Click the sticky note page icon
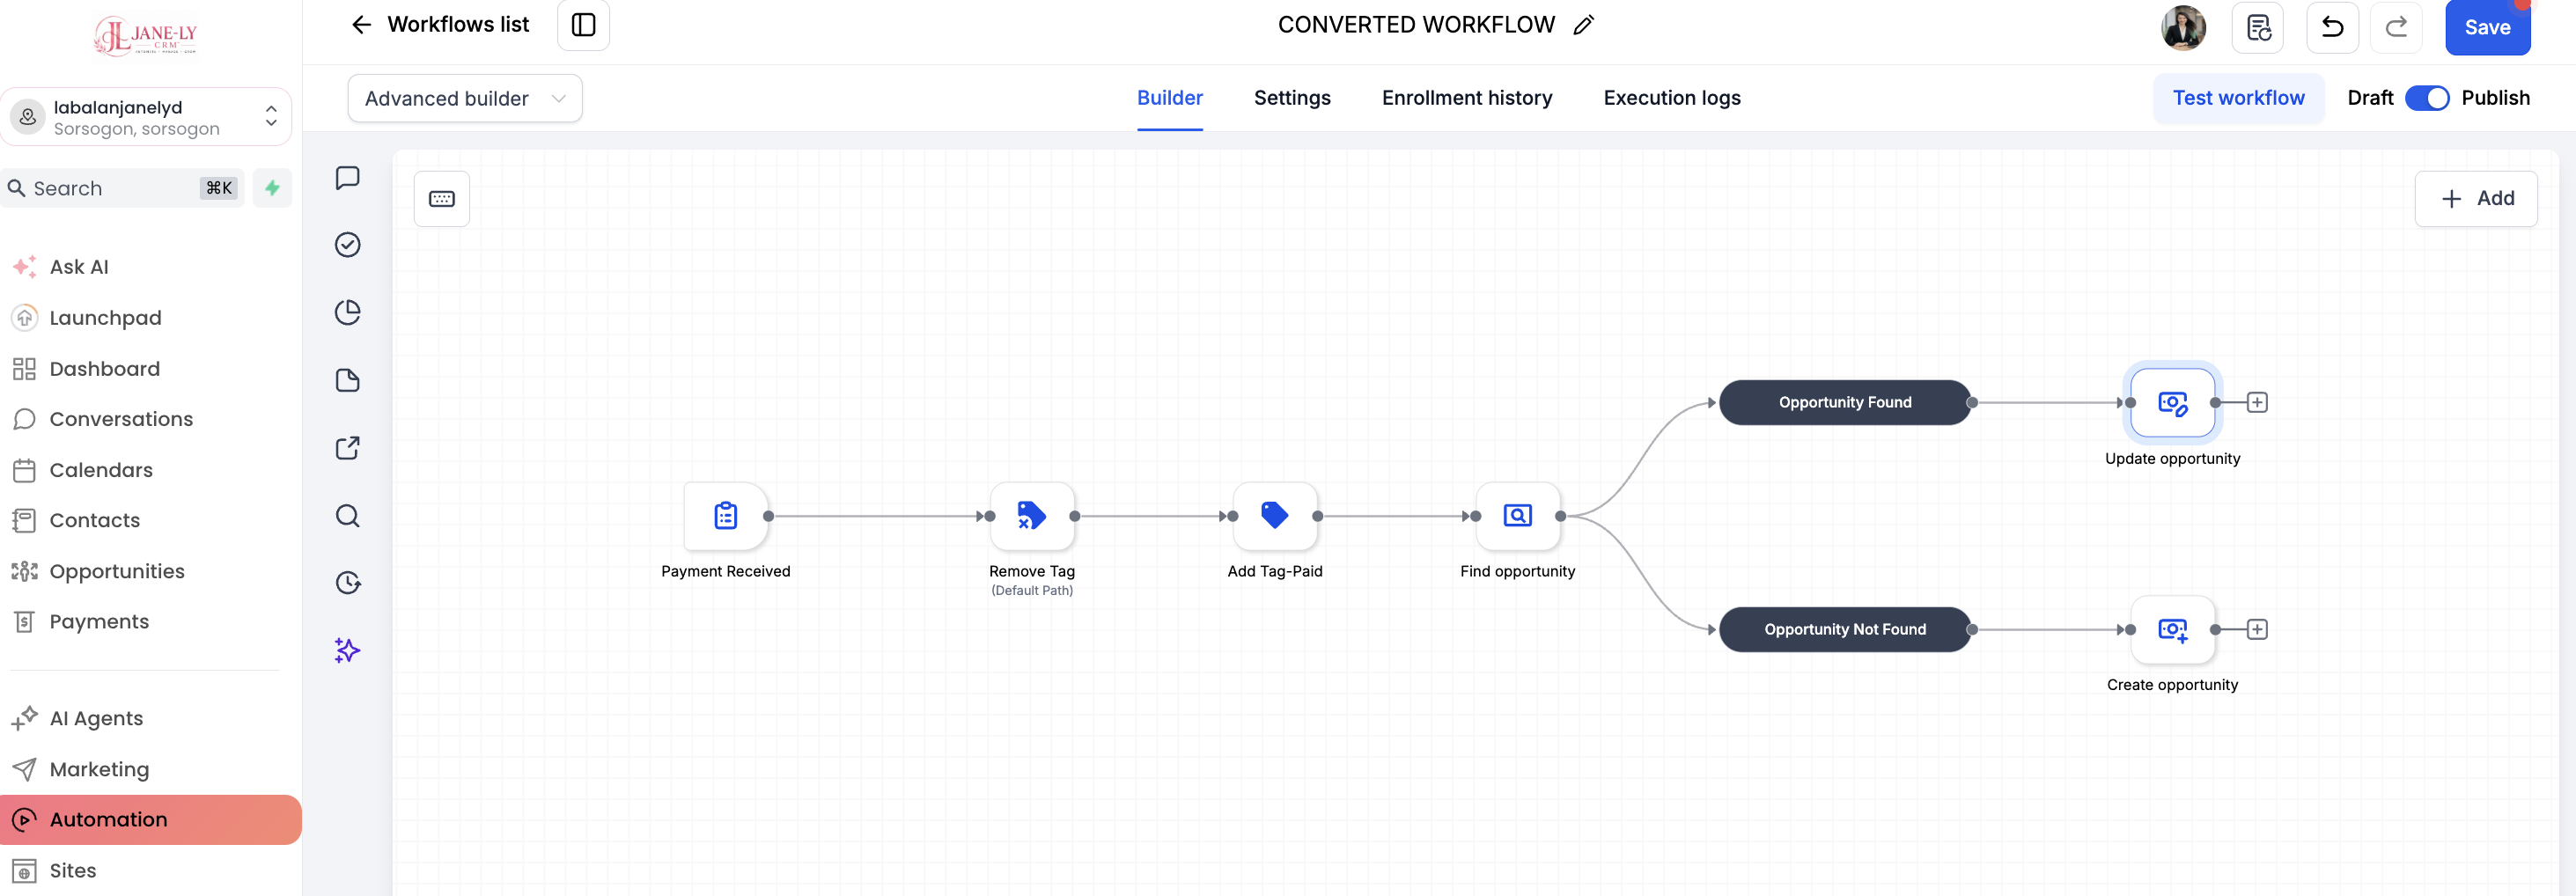 (347, 380)
